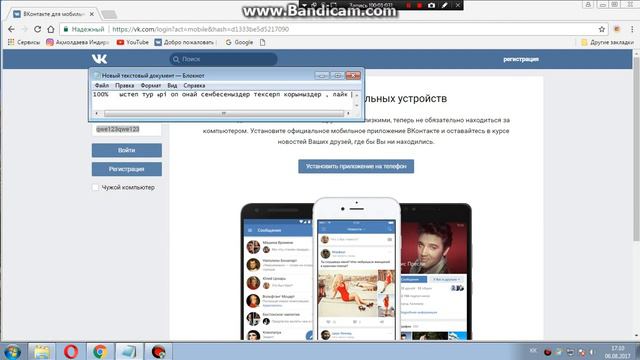Stop recording with Bandicam red stop button
The width and height of the screenshot is (640, 360).
419,5
